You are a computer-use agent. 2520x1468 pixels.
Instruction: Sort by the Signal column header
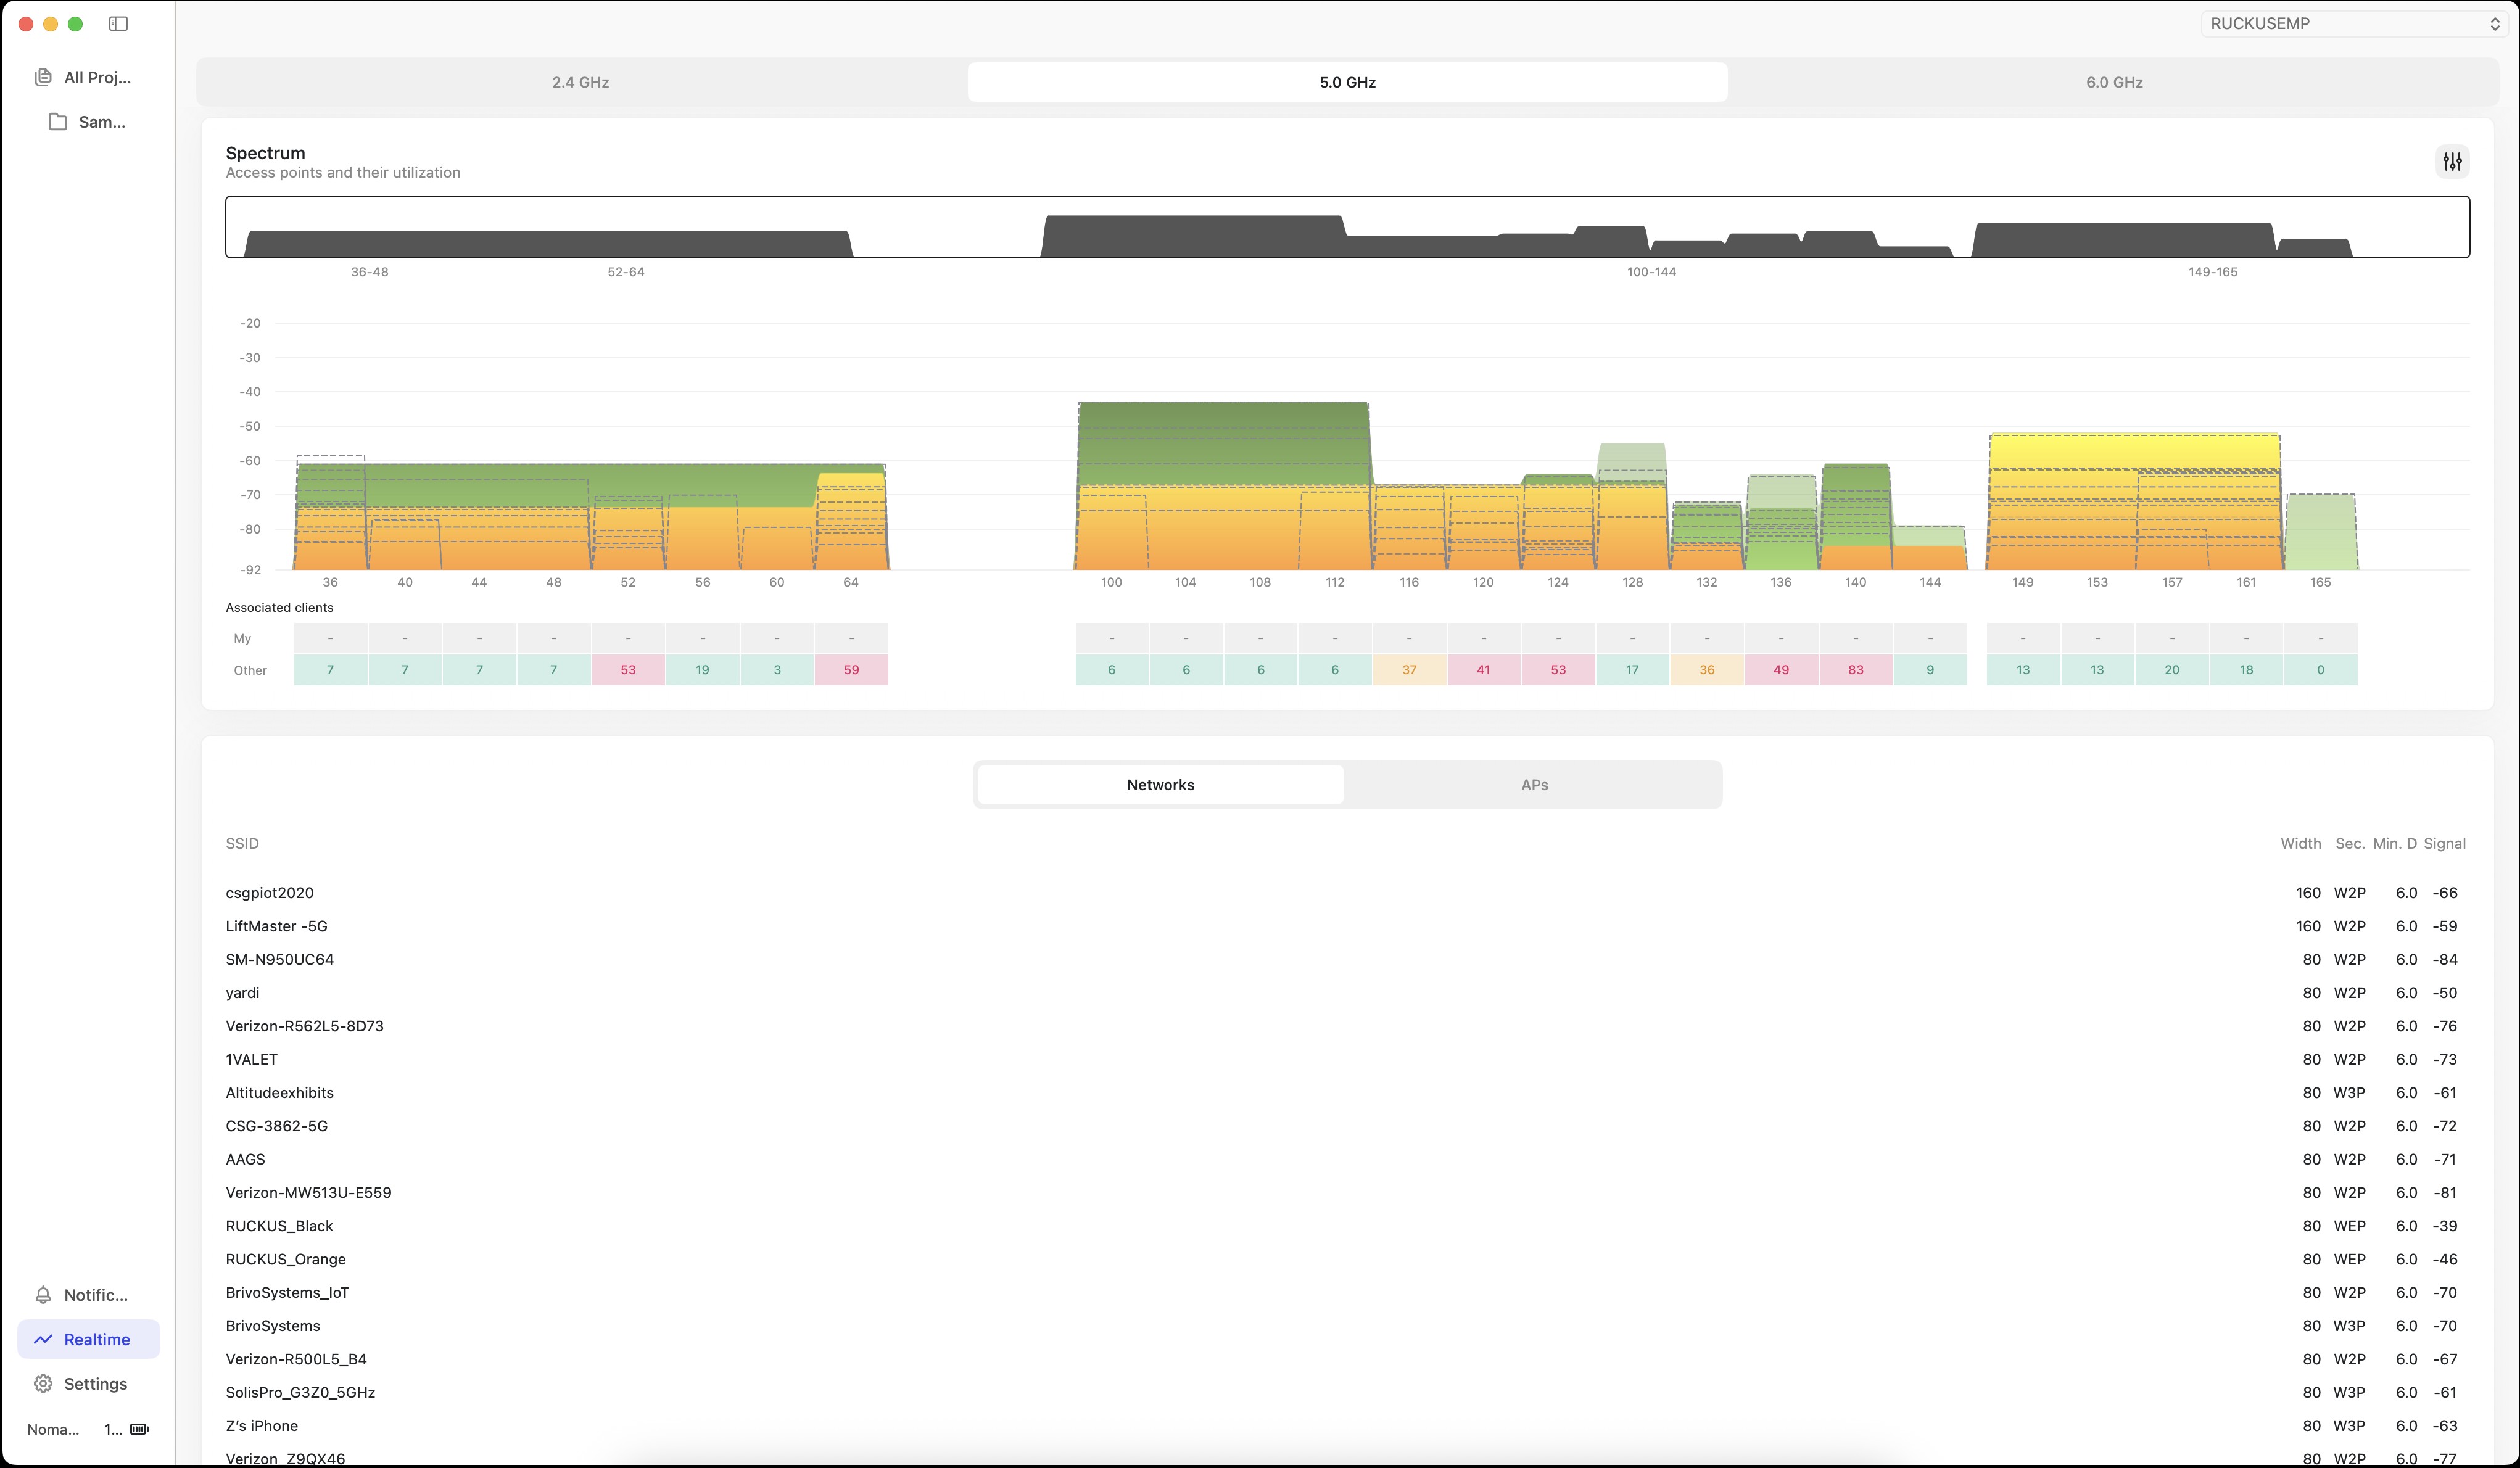tap(2444, 844)
